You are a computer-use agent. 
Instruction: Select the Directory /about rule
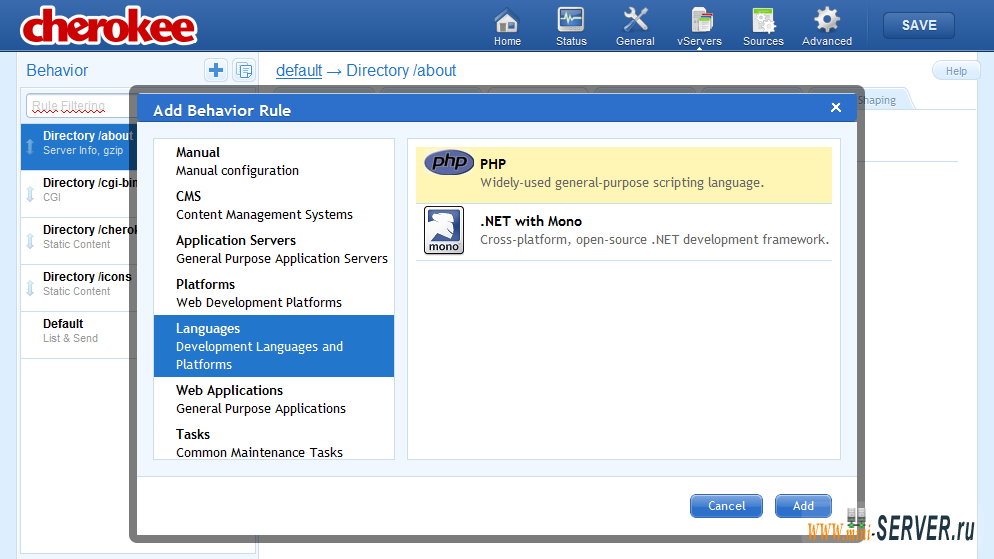79,146
